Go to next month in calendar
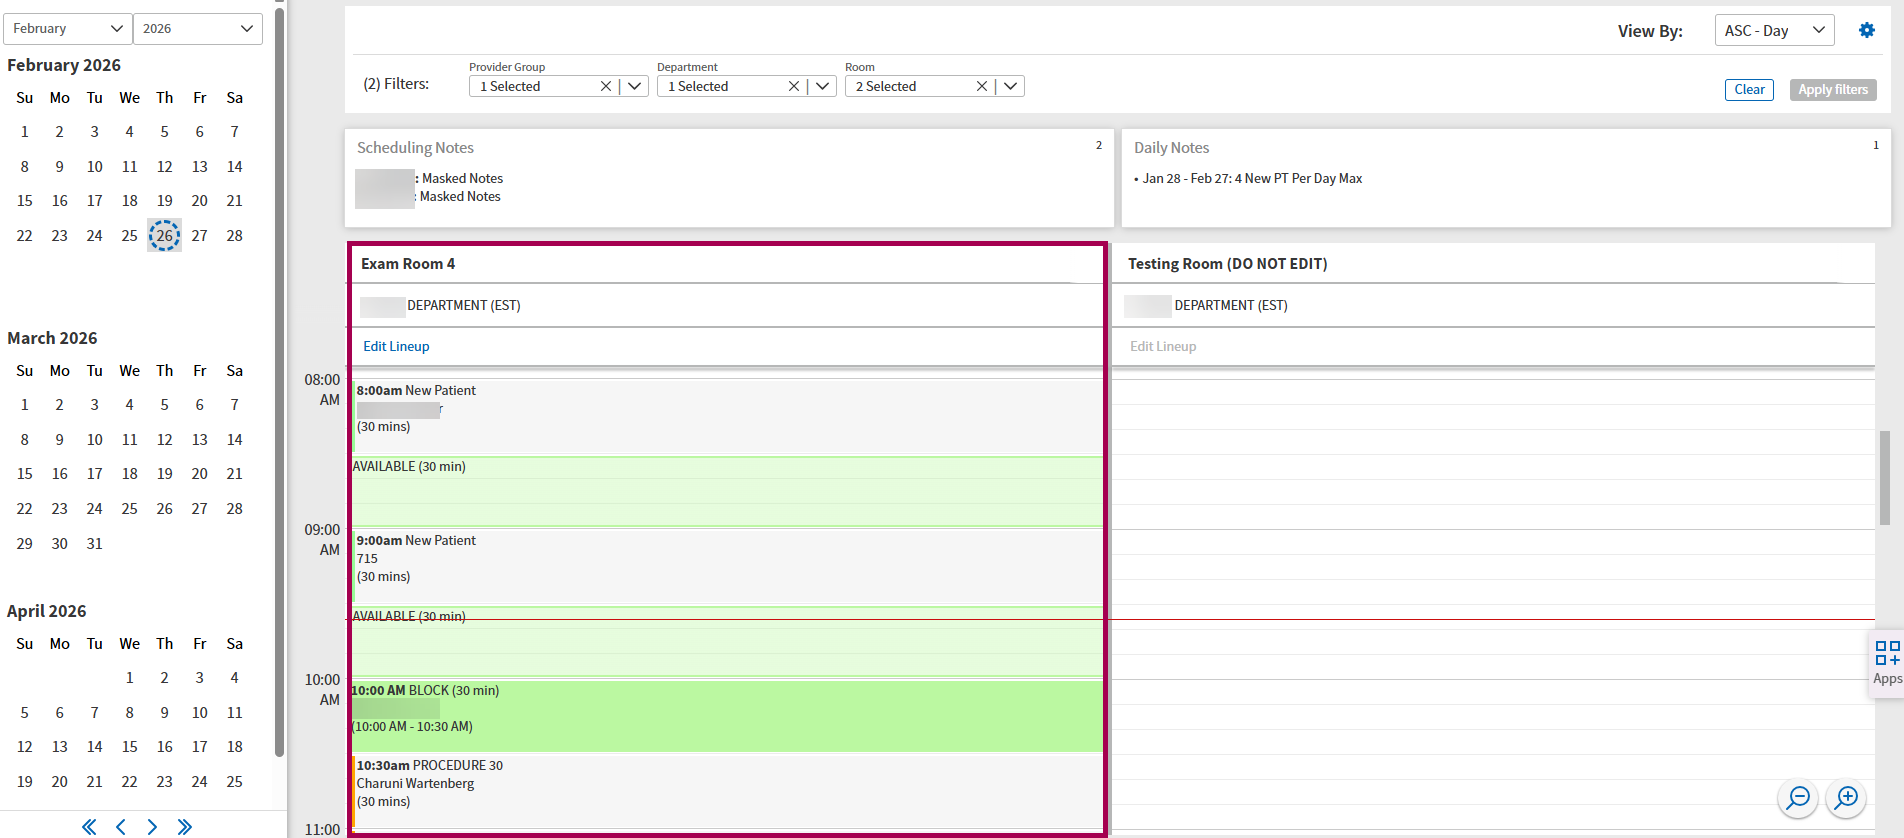 (152, 826)
